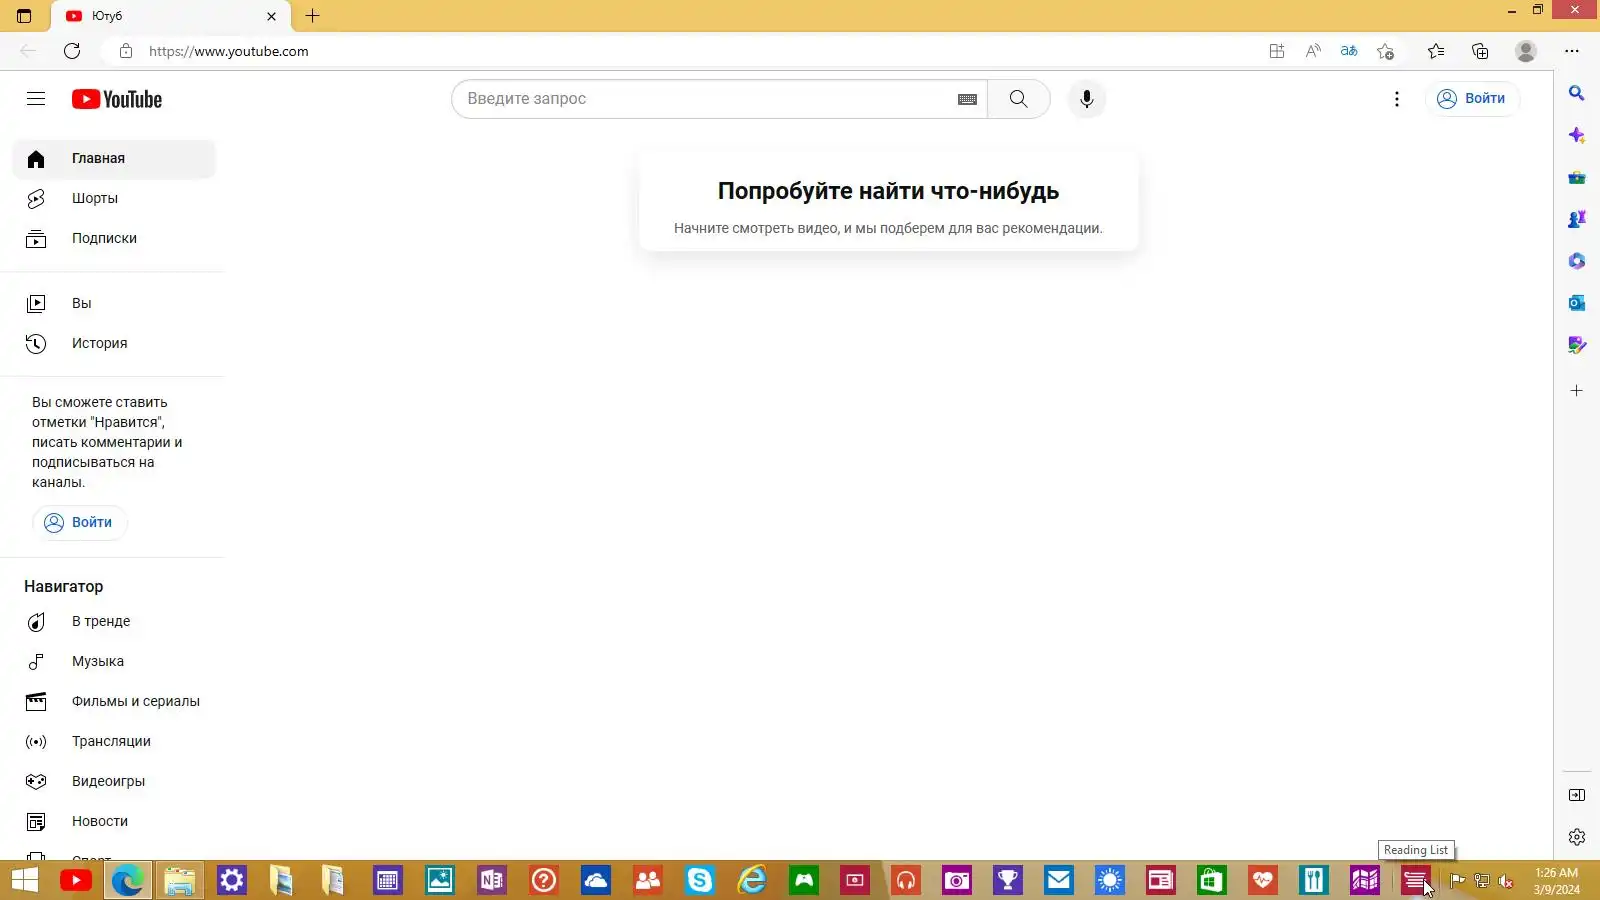Open 'Подписки' in the sidebar

point(114,239)
